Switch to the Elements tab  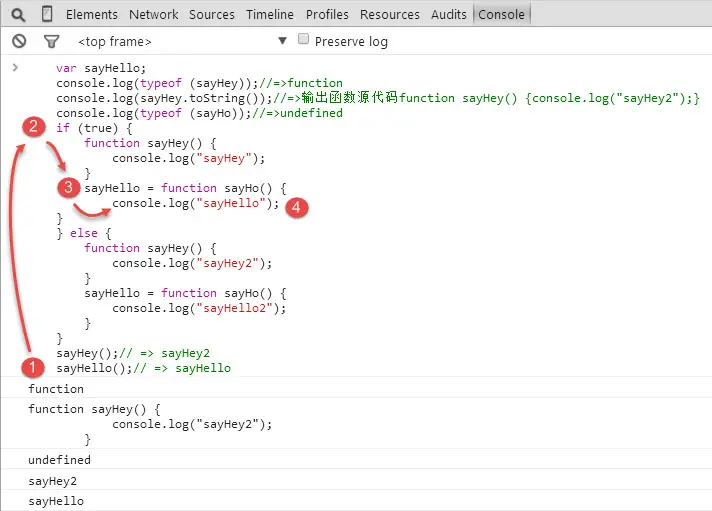click(x=92, y=15)
